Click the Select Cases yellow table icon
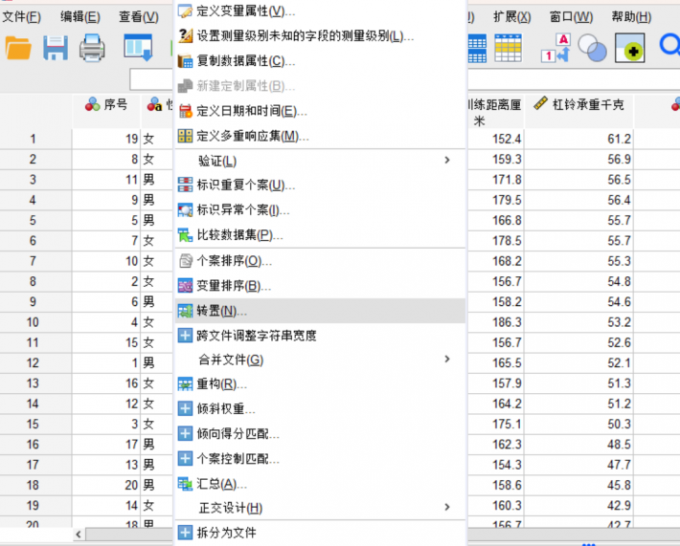 coord(511,47)
